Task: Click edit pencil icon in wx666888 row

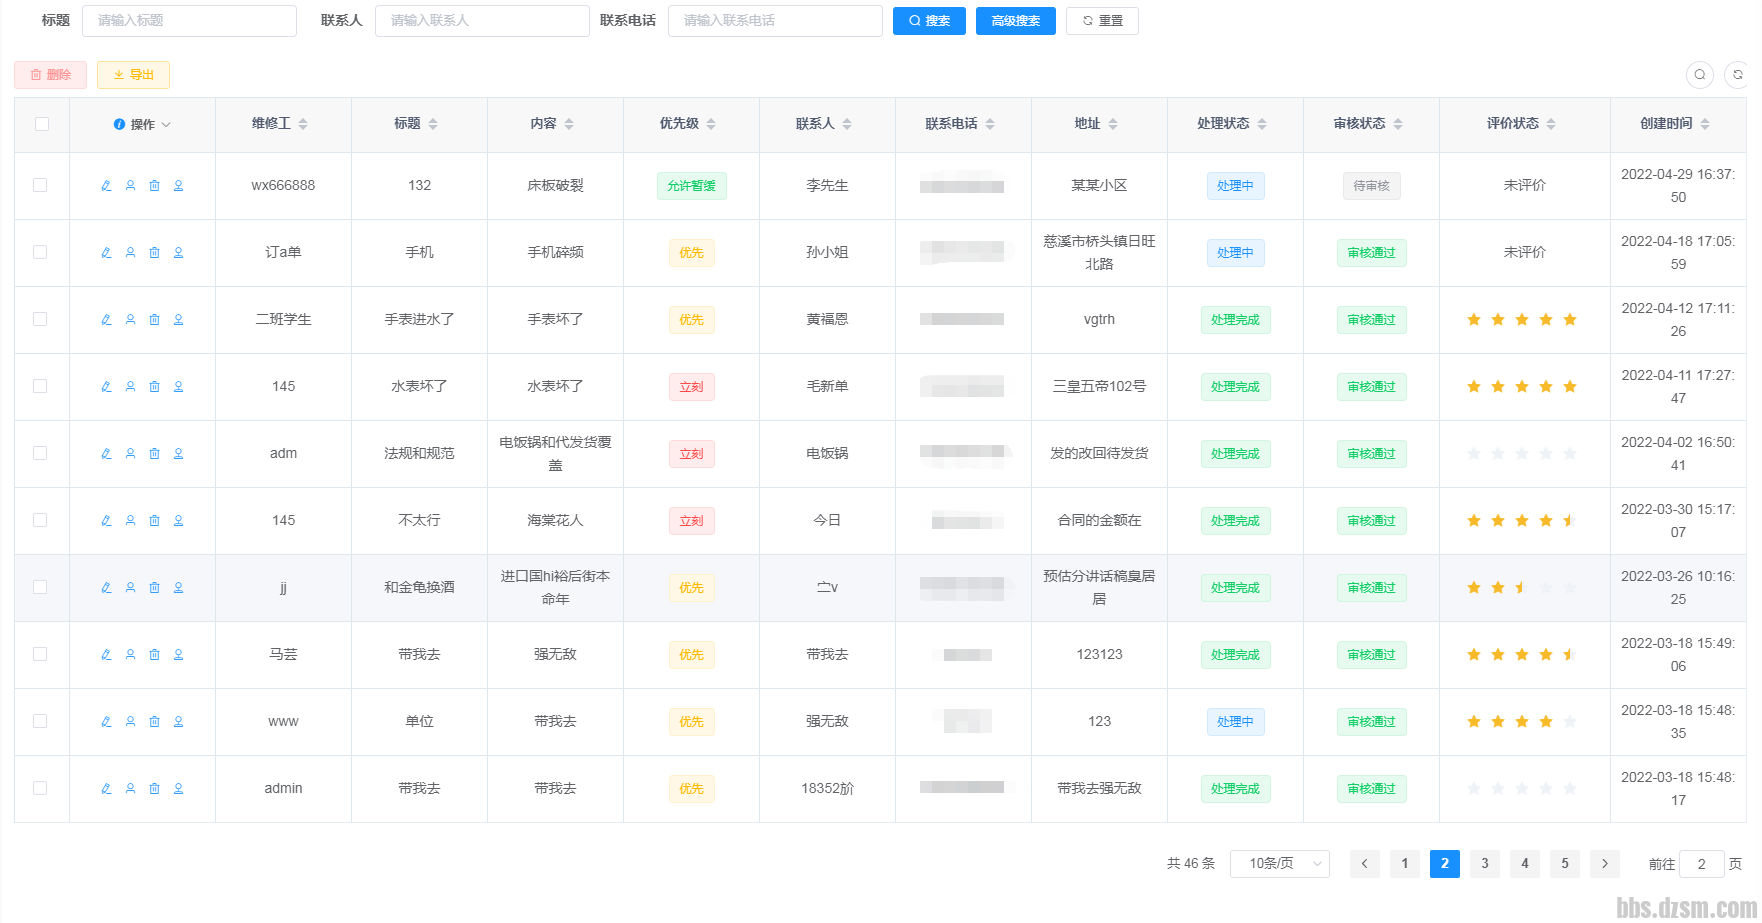Action: [106, 186]
